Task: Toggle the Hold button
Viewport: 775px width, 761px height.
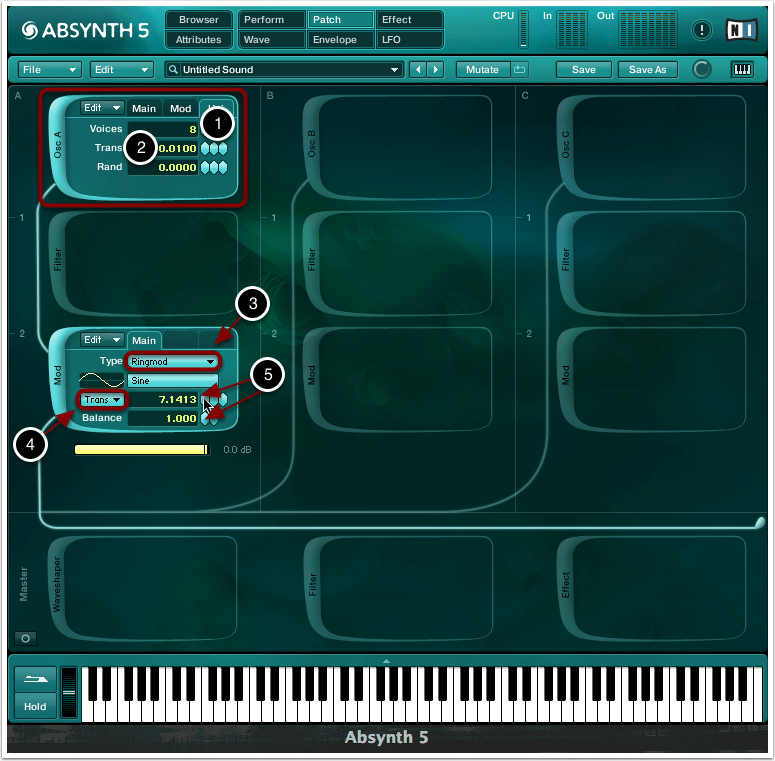Action: 35,706
